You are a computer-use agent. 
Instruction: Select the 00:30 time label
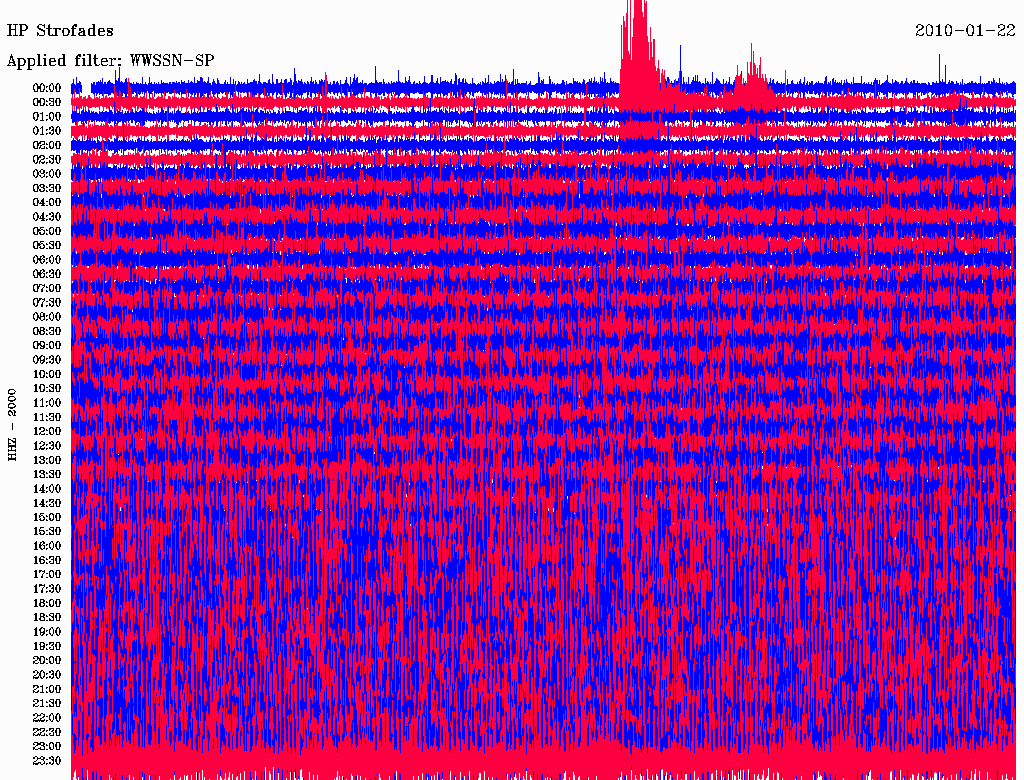pyautogui.click(x=47, y=103)
